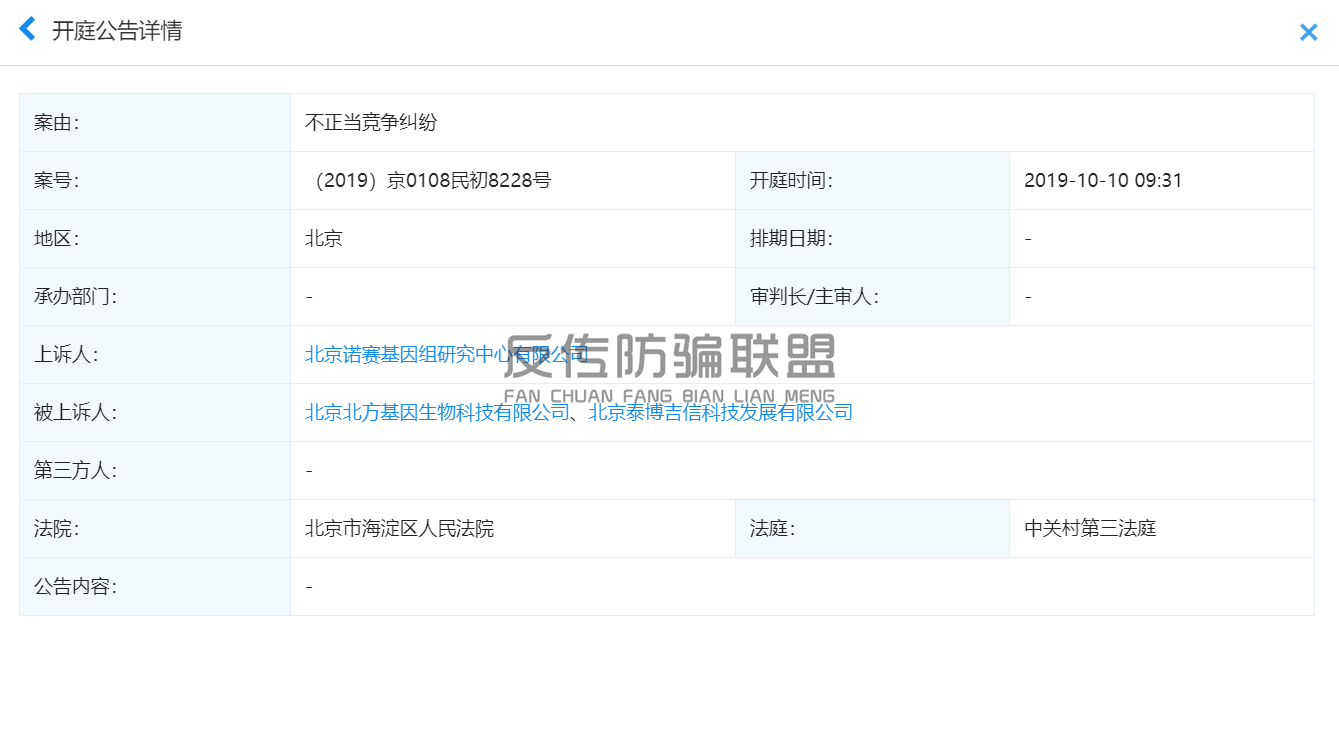
Task: Click the 开庭时间 field label
Action: [x=791, y=181]
